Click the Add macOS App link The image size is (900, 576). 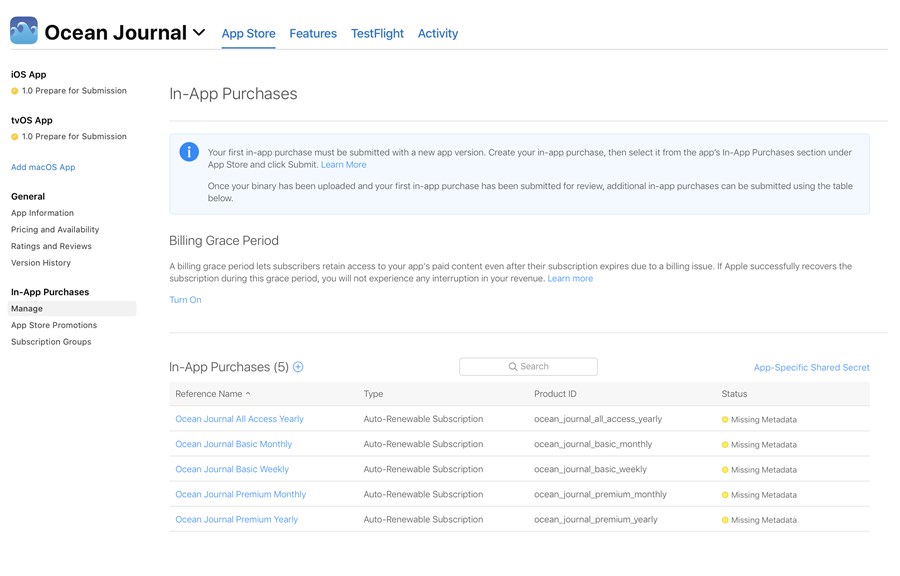coord(43,167)
